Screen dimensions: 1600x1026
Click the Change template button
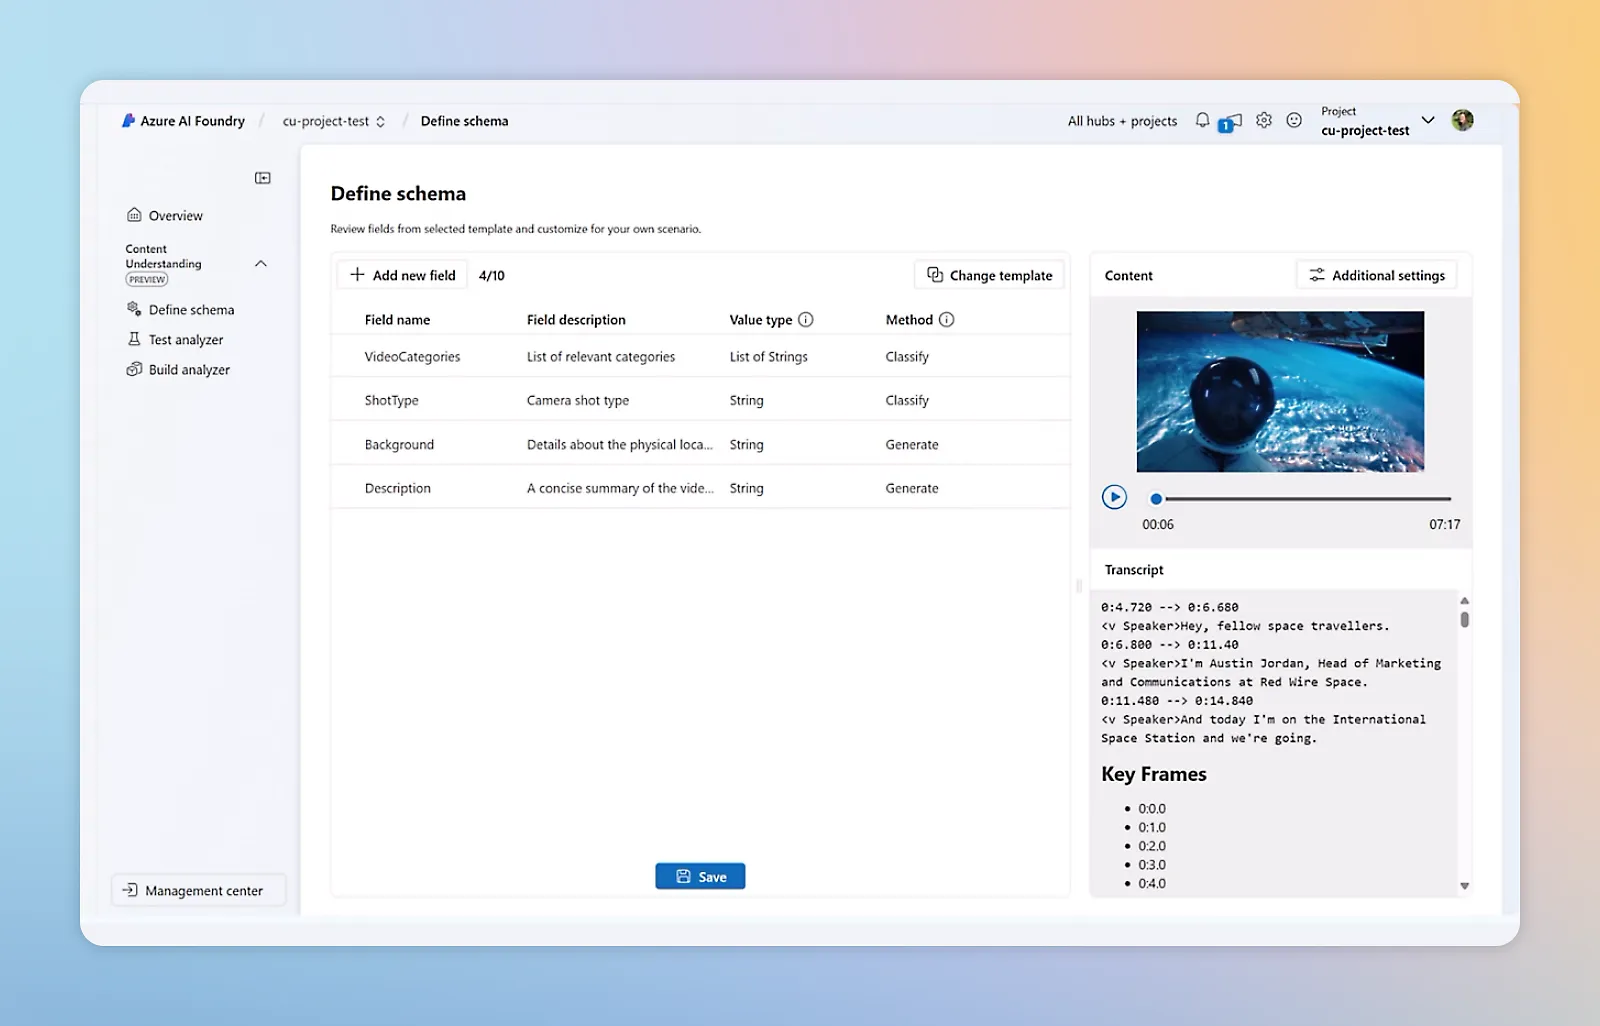(x=989, y=275)
